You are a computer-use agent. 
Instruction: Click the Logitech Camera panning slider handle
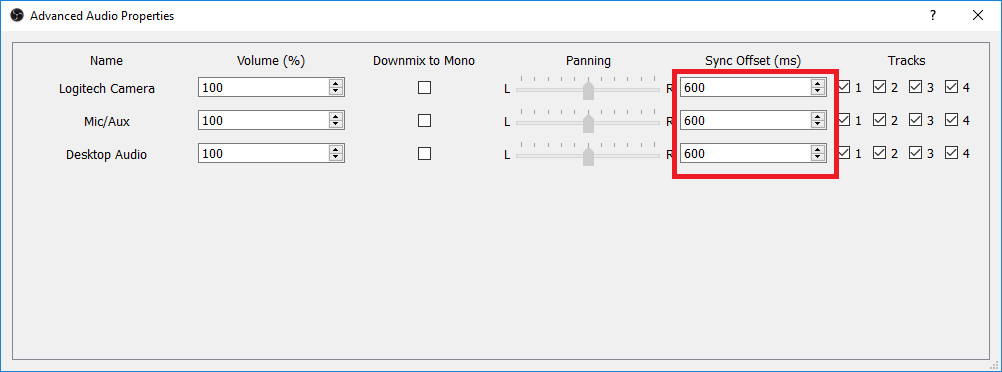[x=589, y=90]
